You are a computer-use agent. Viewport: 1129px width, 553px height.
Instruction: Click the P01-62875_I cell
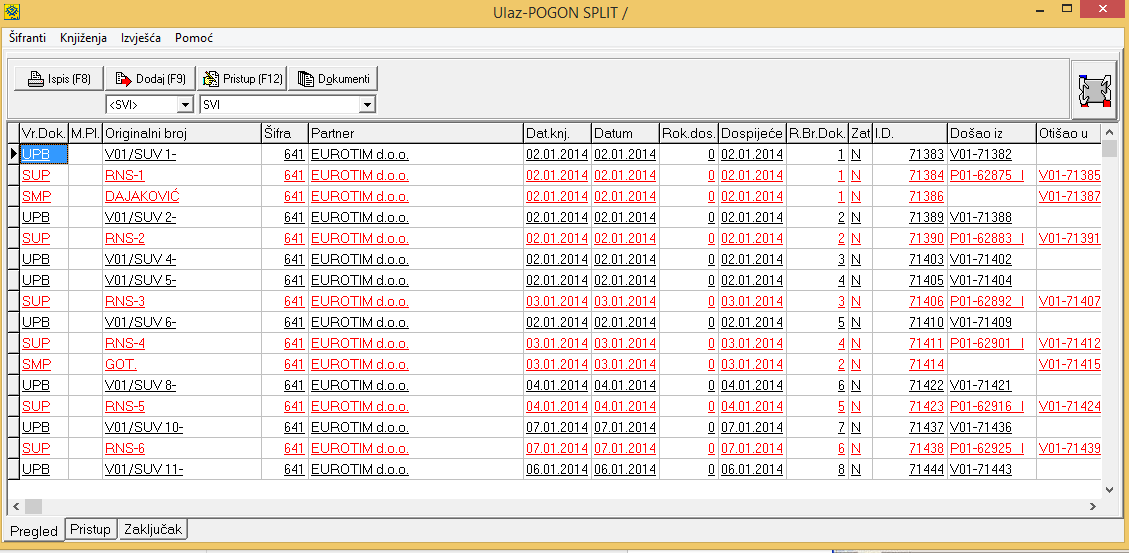click(x=991, y=175)
